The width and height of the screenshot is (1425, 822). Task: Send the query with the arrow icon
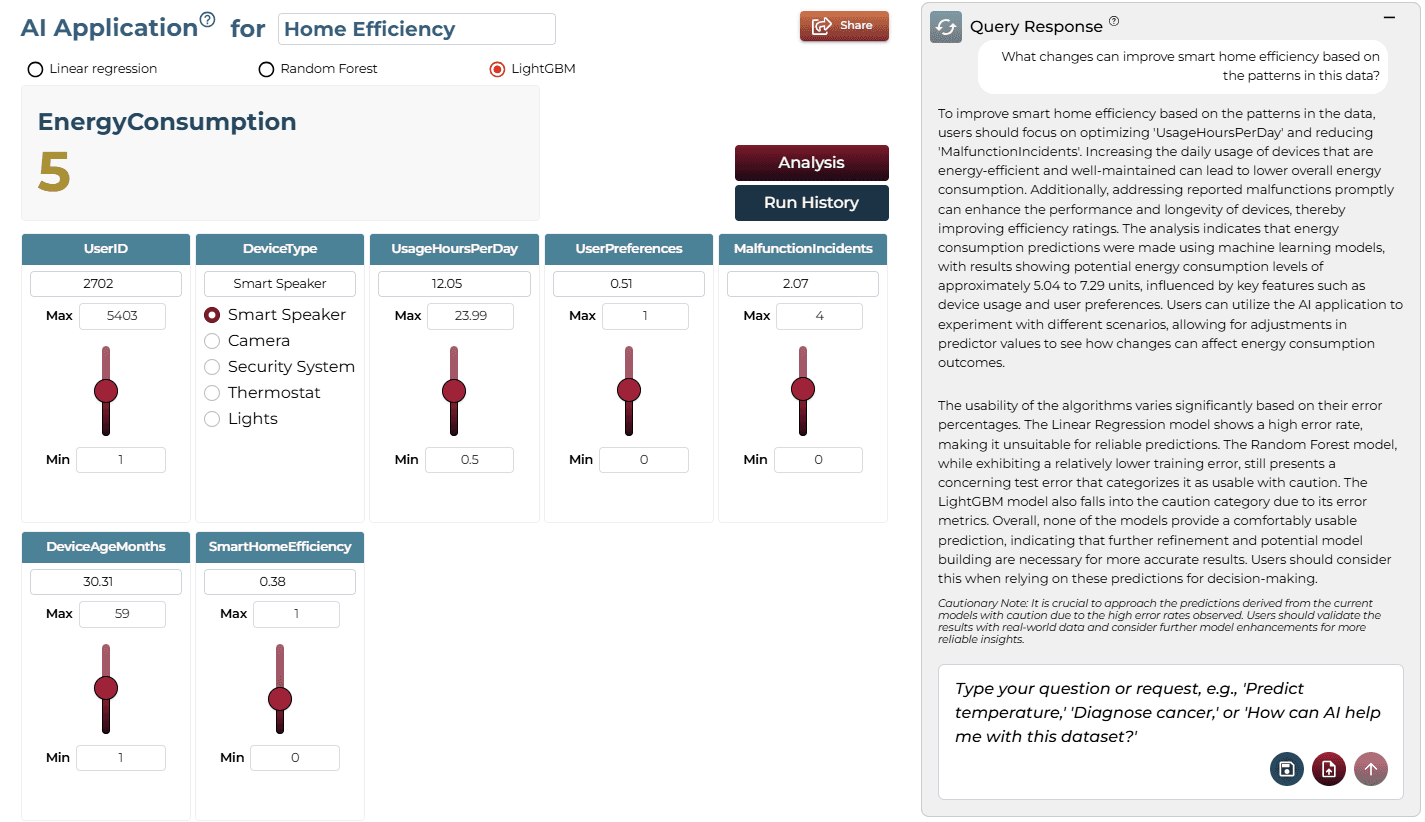(1371, 769)
